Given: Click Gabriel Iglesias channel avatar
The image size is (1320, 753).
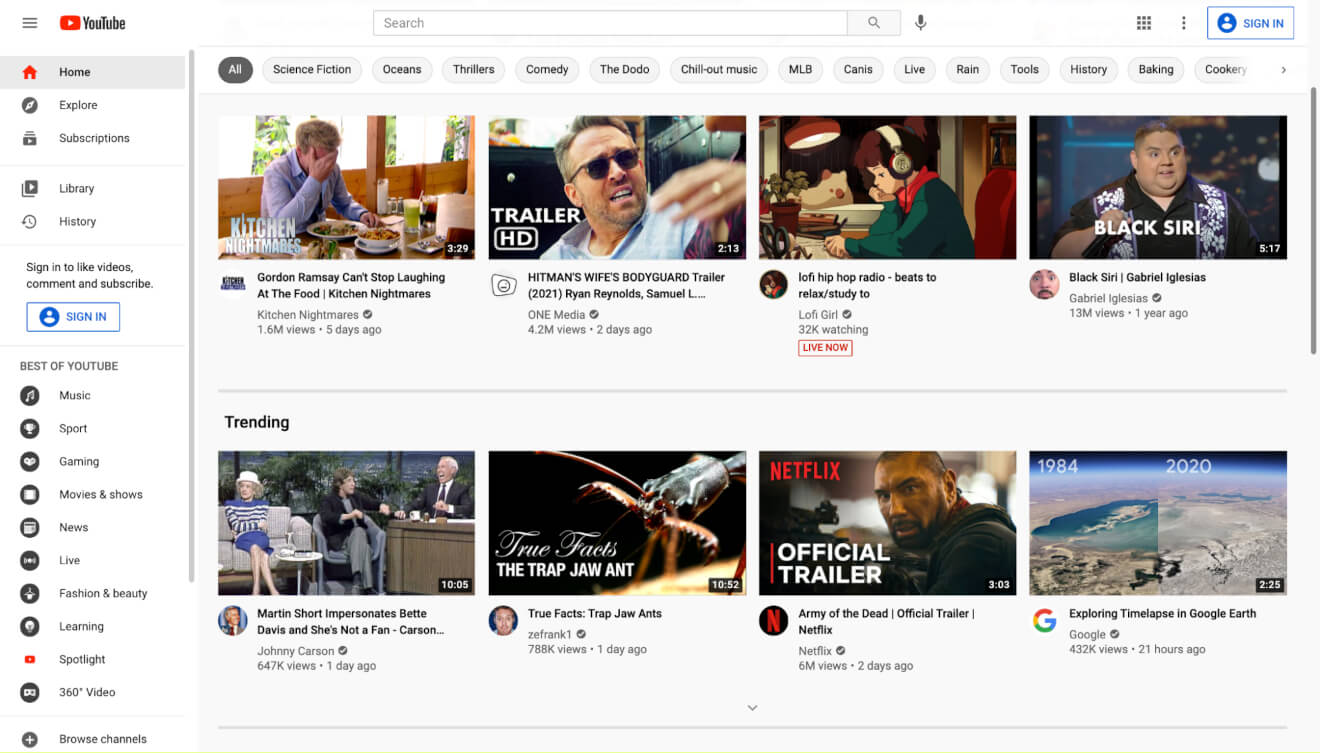Looking at the screenshot, I should point(1044,284).
